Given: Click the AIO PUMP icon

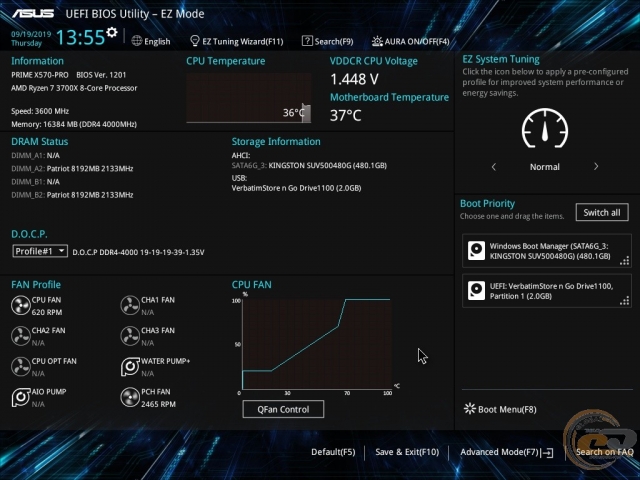Looking at the screenshot, I should coord(20,398).
